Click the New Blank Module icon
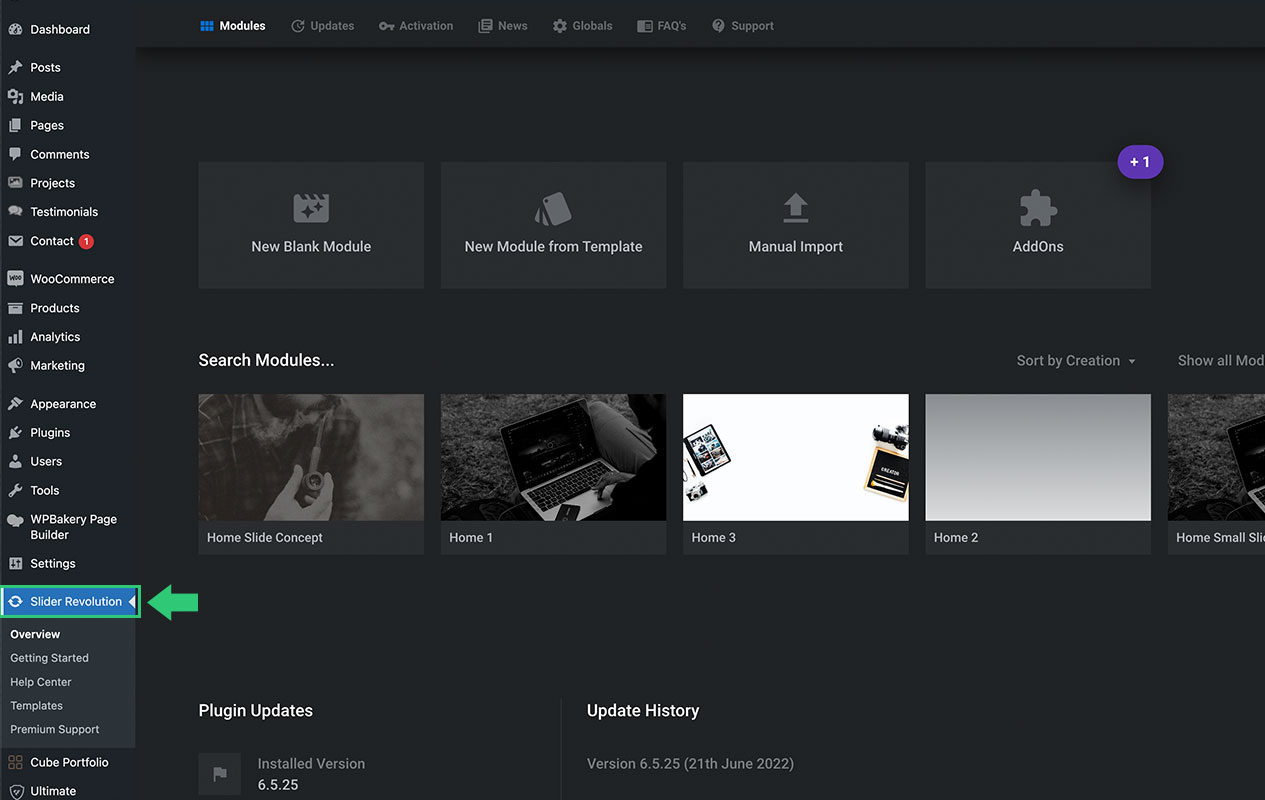1265x800 pixels. pyautogui.click(x=311, y=208)
